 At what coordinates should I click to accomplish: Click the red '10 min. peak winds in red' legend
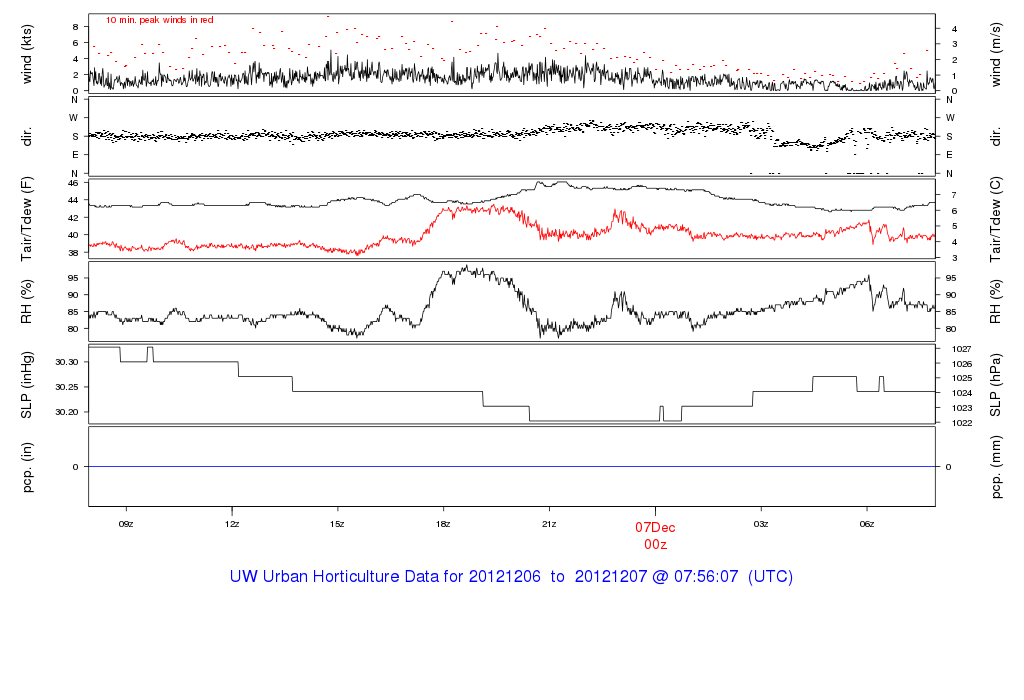[159, 20]
